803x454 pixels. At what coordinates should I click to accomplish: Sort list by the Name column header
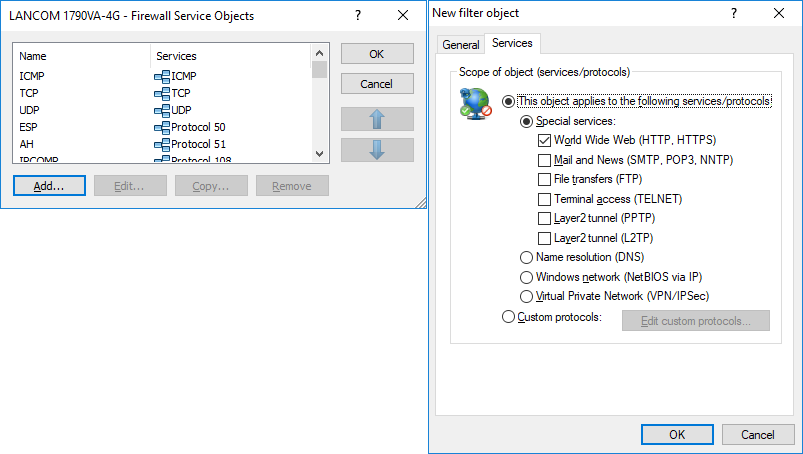80,56
